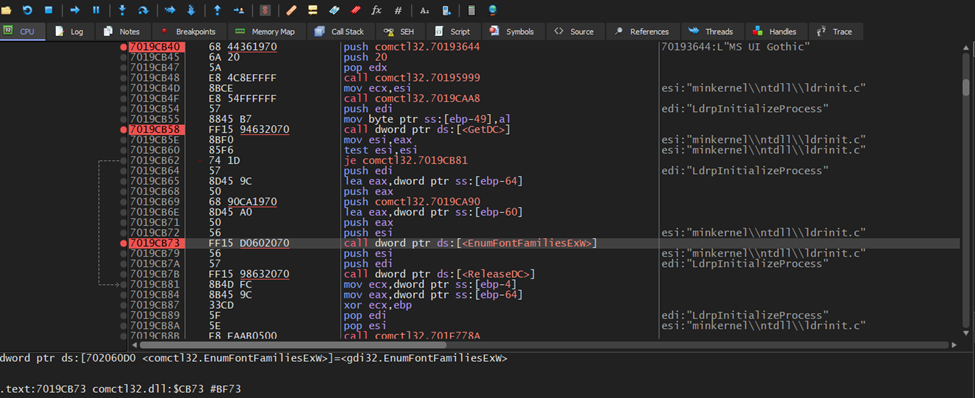
Task: Set breakpoint bullet at address 7019CB81
Action: pos(124,284)
